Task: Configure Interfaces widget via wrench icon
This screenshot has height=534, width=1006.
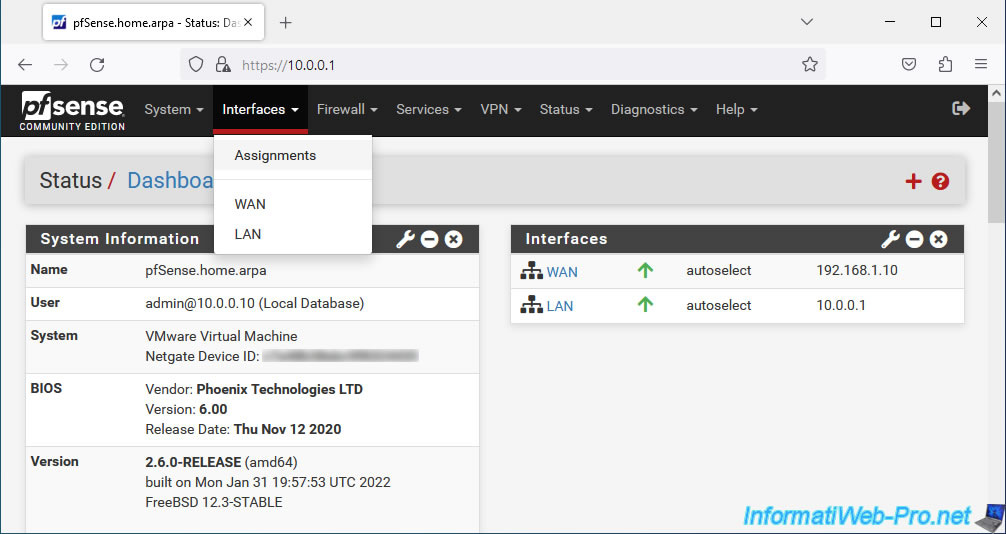Action: pos(890,239)
